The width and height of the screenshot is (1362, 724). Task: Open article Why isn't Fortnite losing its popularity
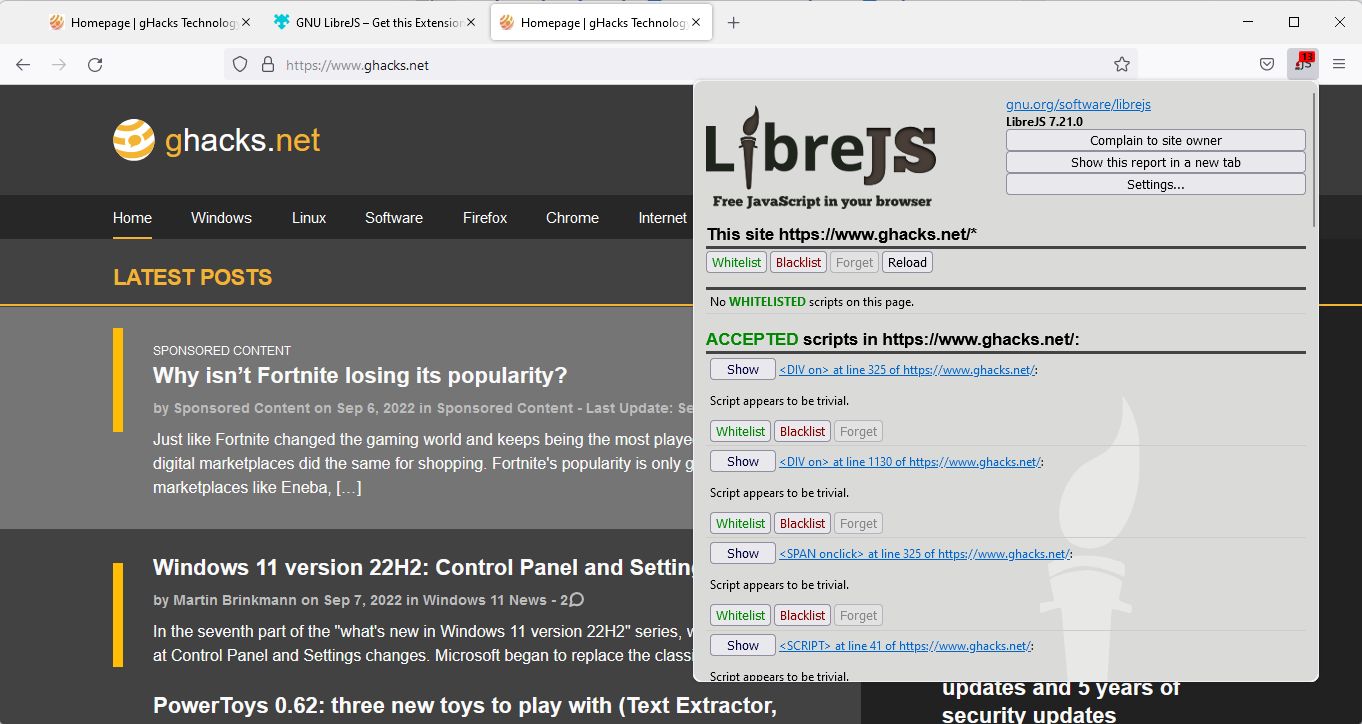360,375
